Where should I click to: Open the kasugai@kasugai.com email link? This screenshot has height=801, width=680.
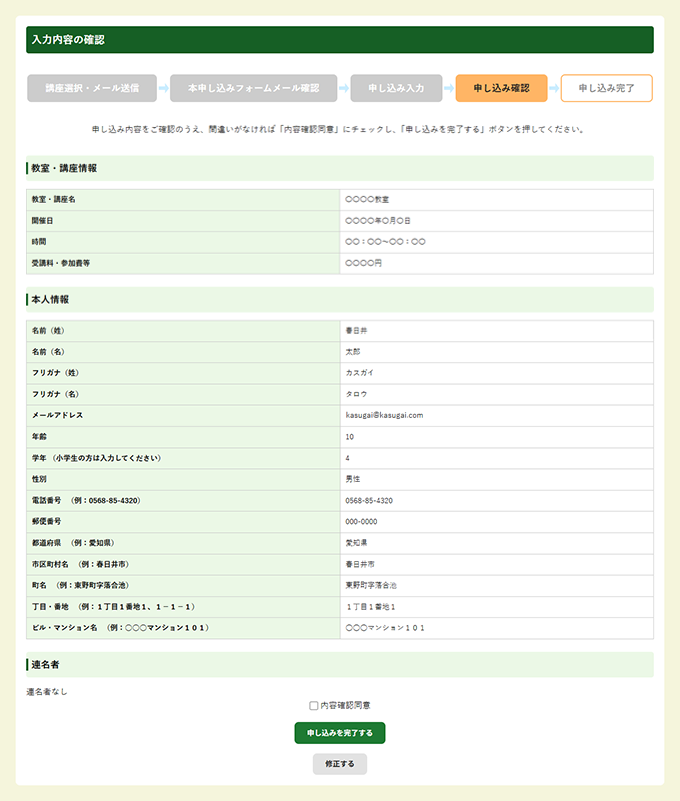click(384, 415)
